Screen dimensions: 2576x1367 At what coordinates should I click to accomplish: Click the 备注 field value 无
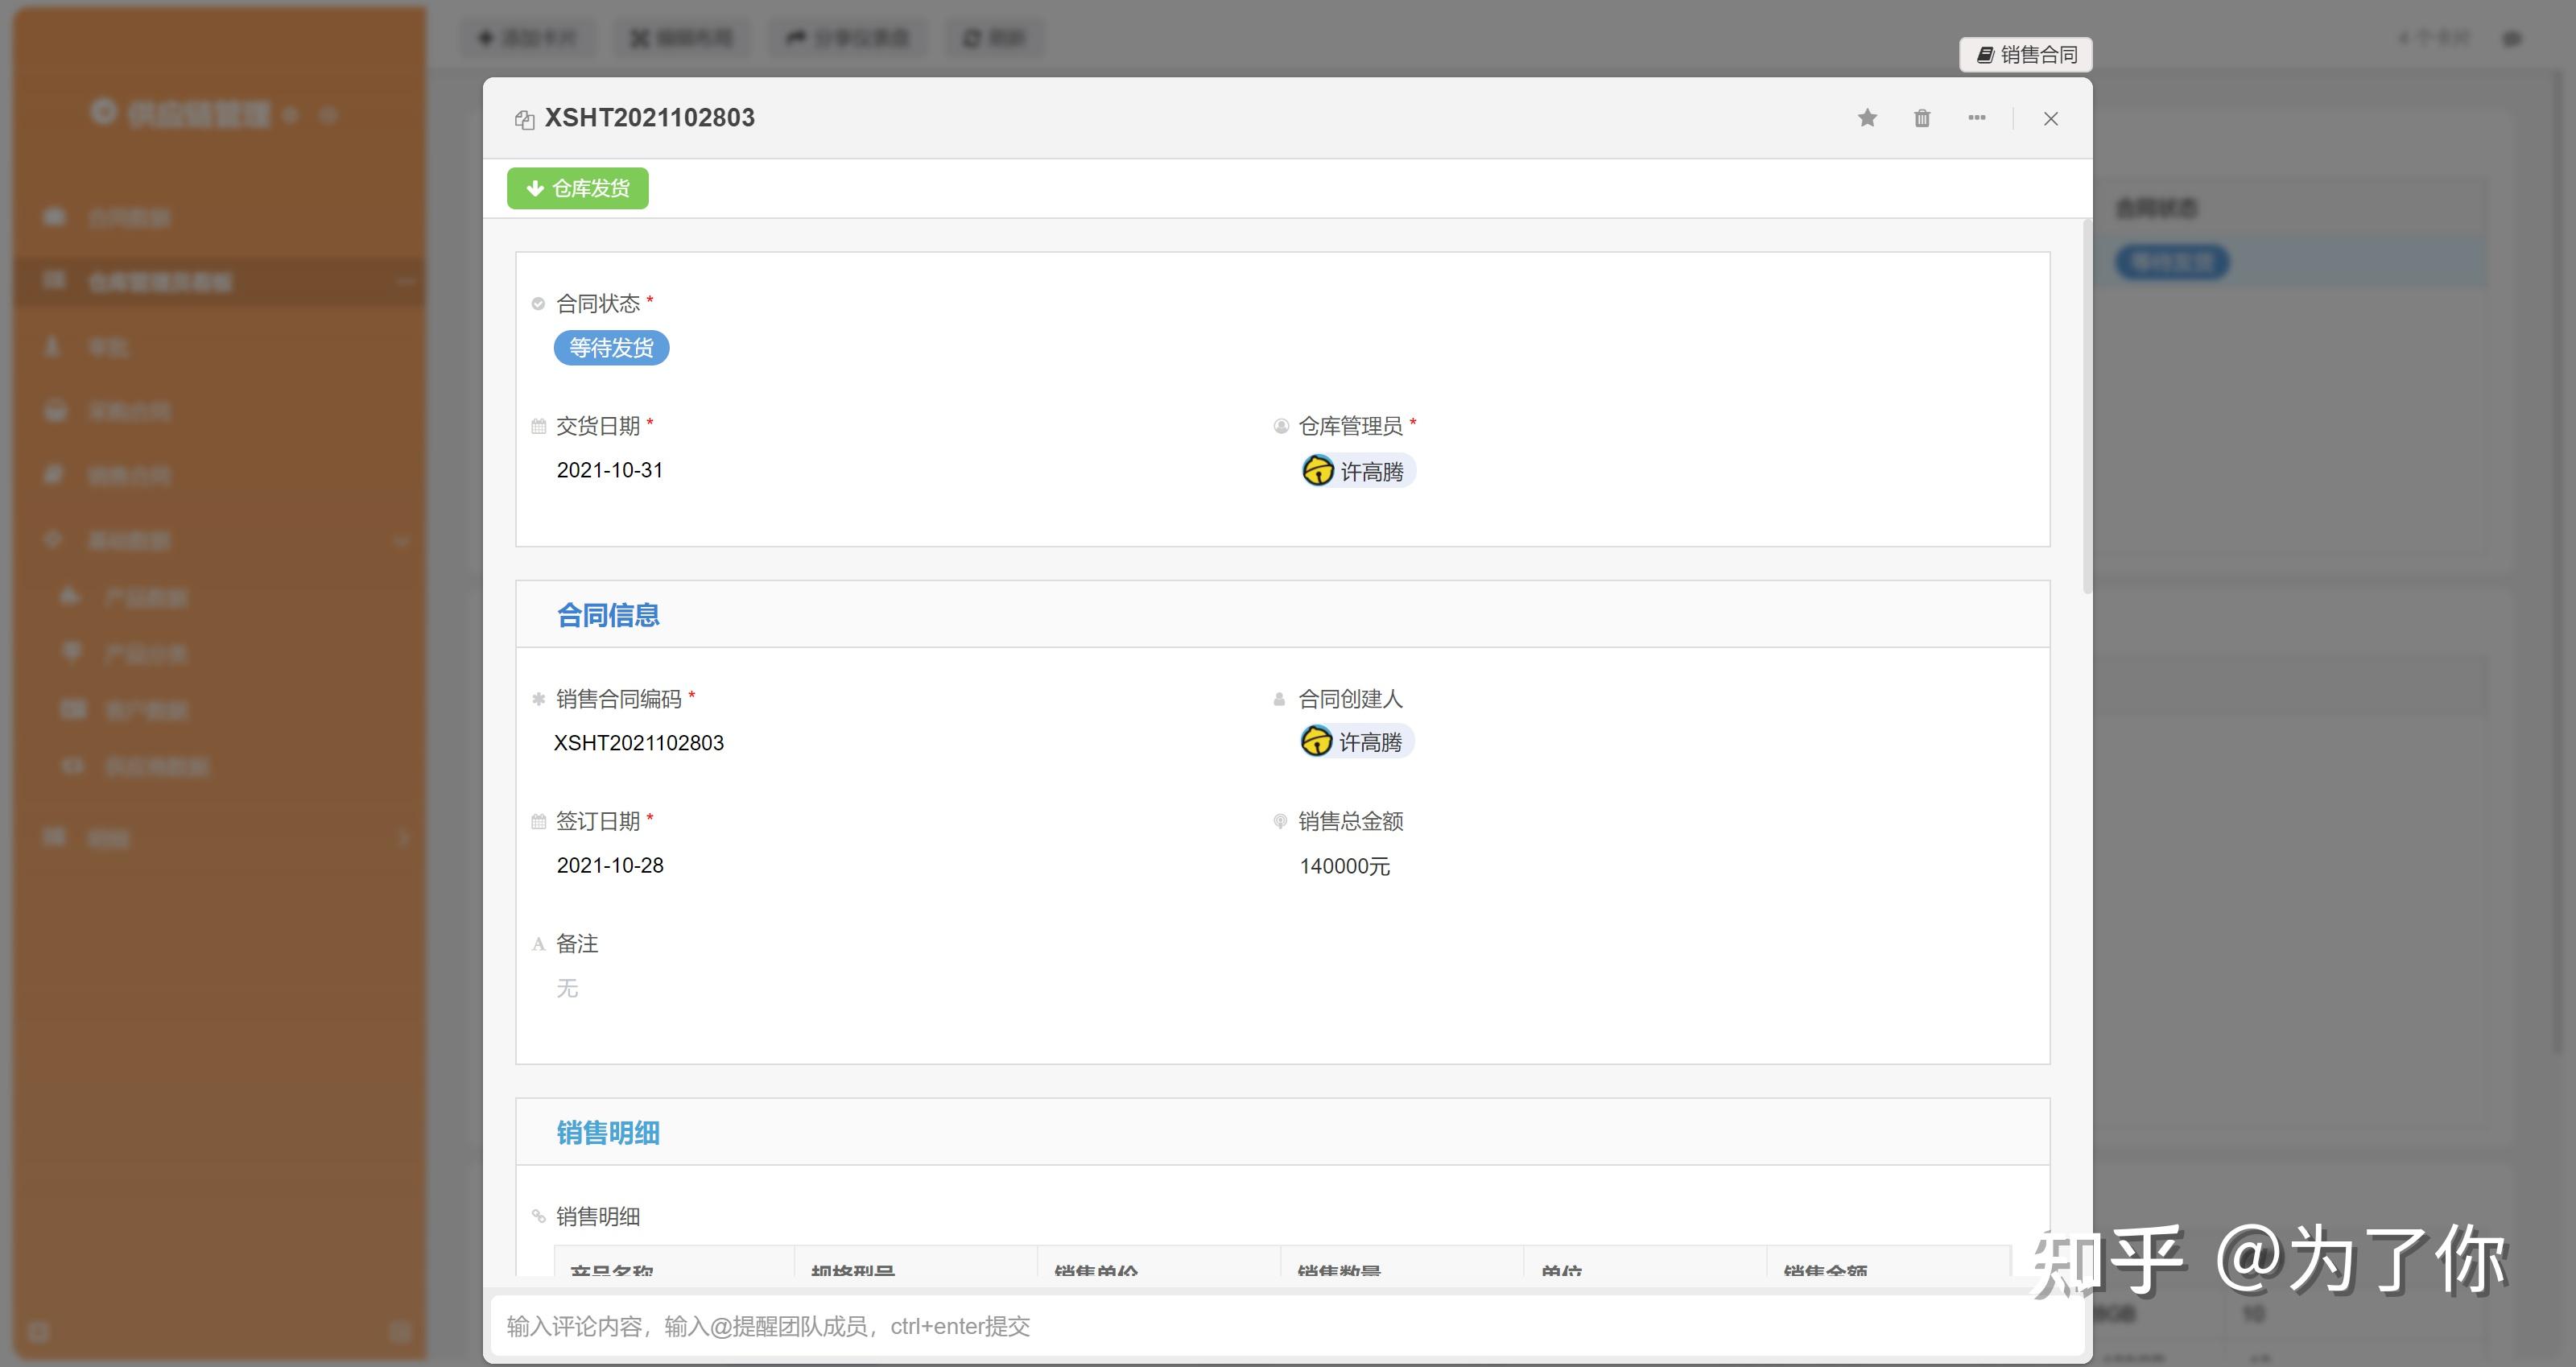[x=567, y=987]
